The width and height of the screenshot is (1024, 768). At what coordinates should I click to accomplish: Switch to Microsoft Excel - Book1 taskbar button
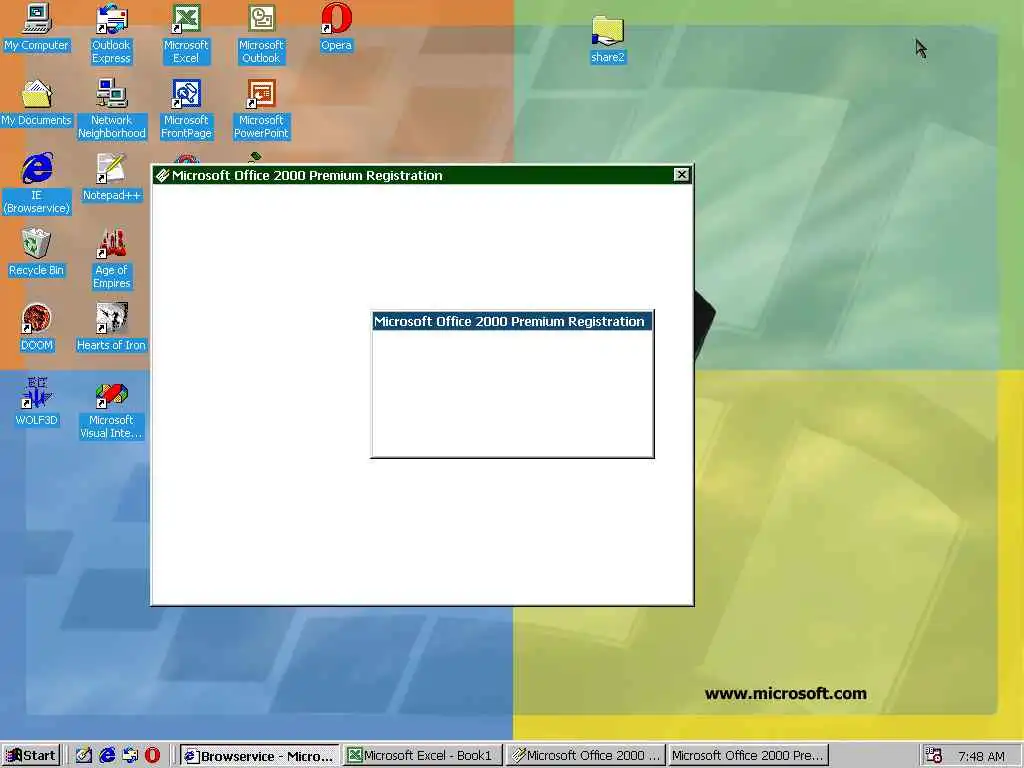click(422, 756)
